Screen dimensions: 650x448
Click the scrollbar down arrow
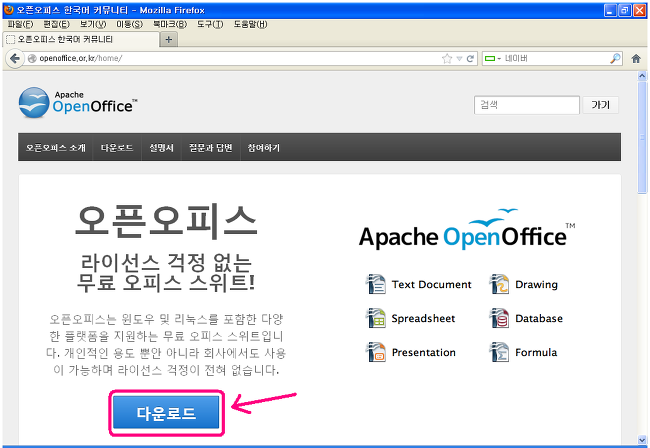tap(642, 440)
